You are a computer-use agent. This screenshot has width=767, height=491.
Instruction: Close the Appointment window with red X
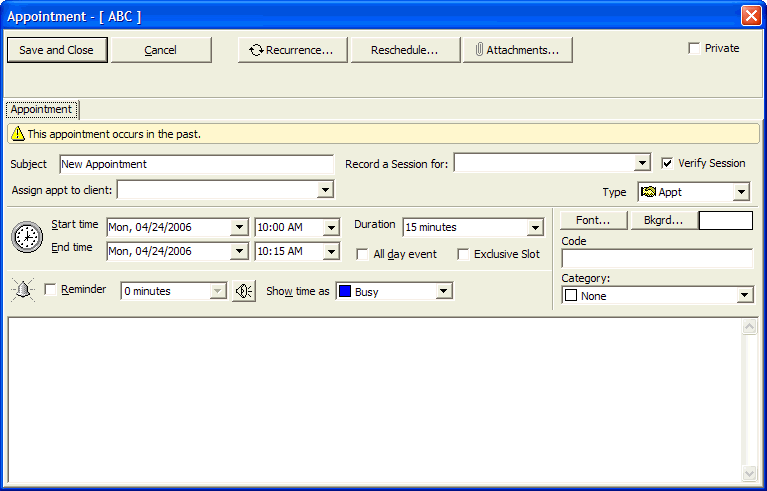coord(750,16)
